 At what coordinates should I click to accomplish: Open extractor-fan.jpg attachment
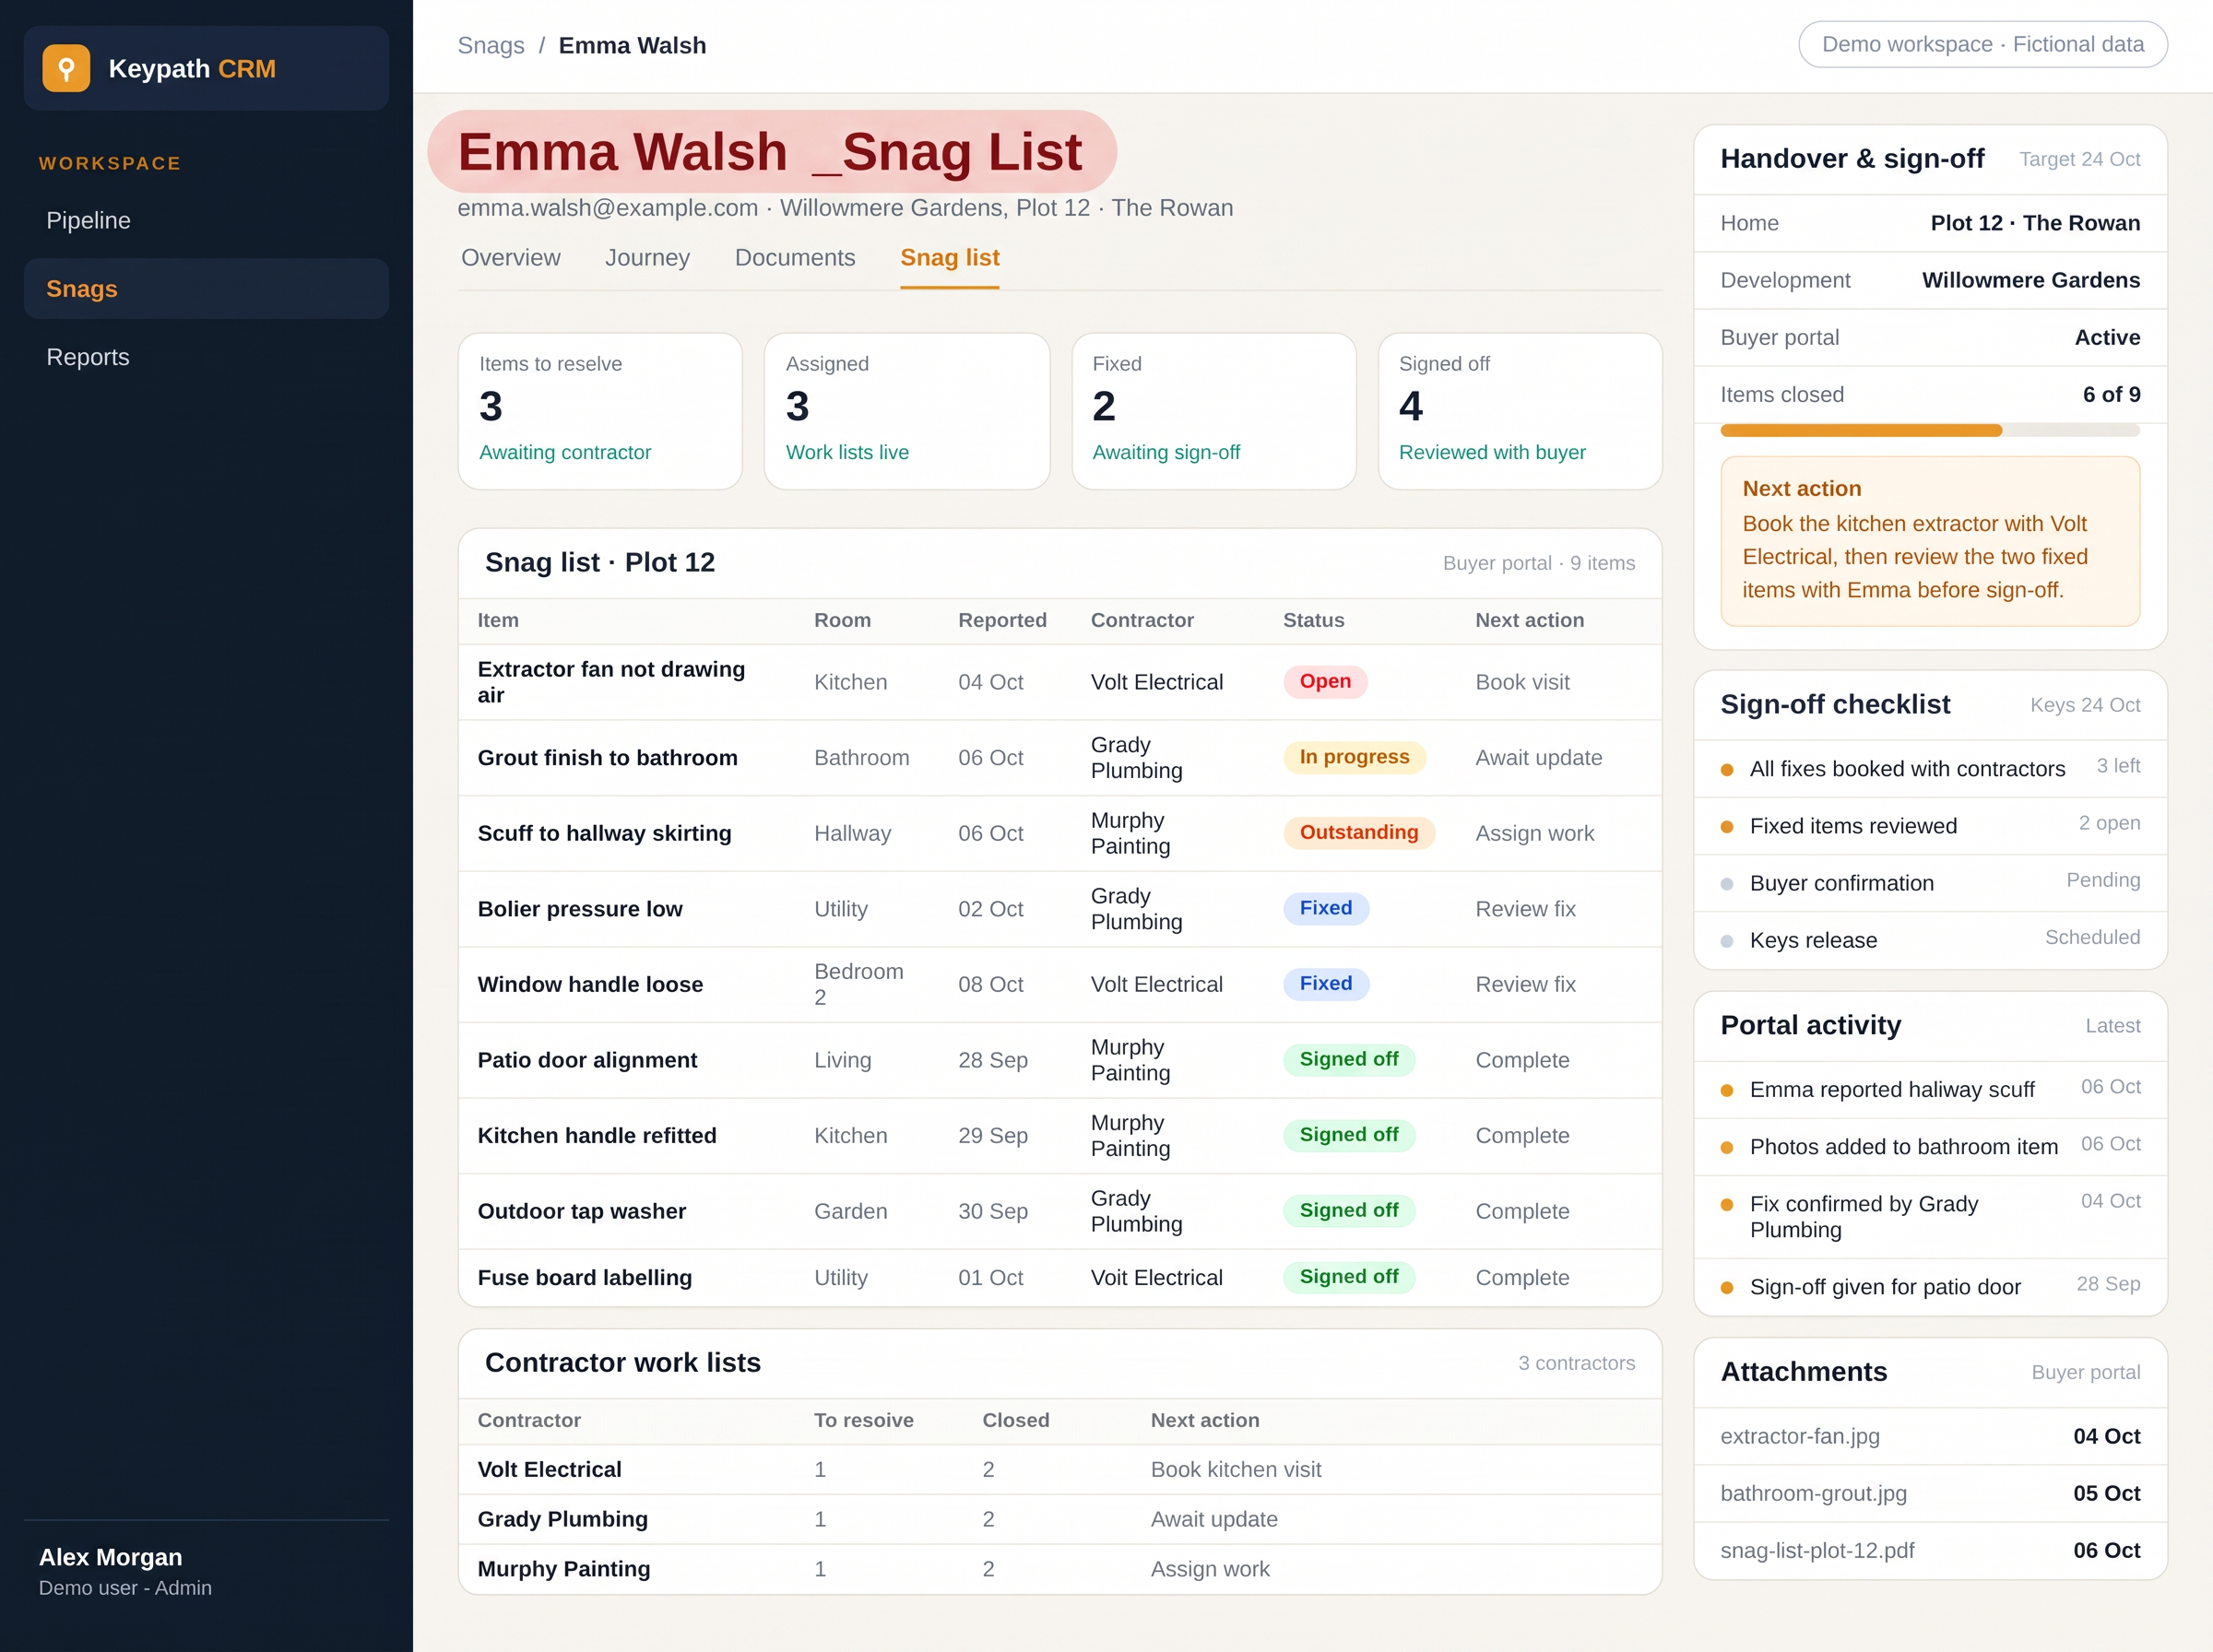click(x=1929, y=1437)
